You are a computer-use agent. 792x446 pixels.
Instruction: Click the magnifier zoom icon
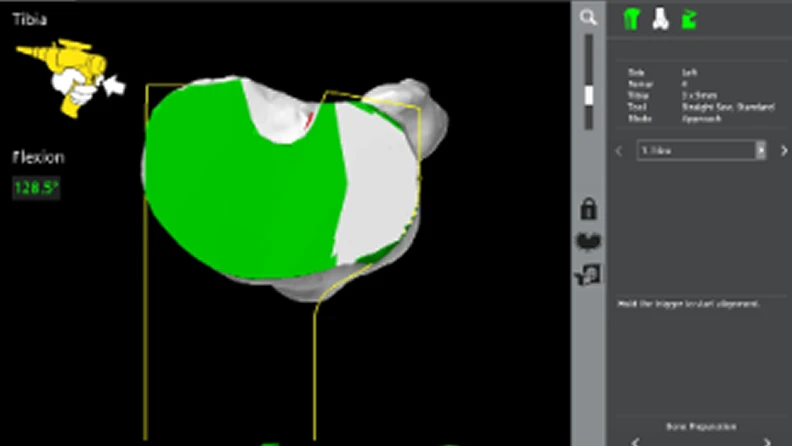click(588, 17)
